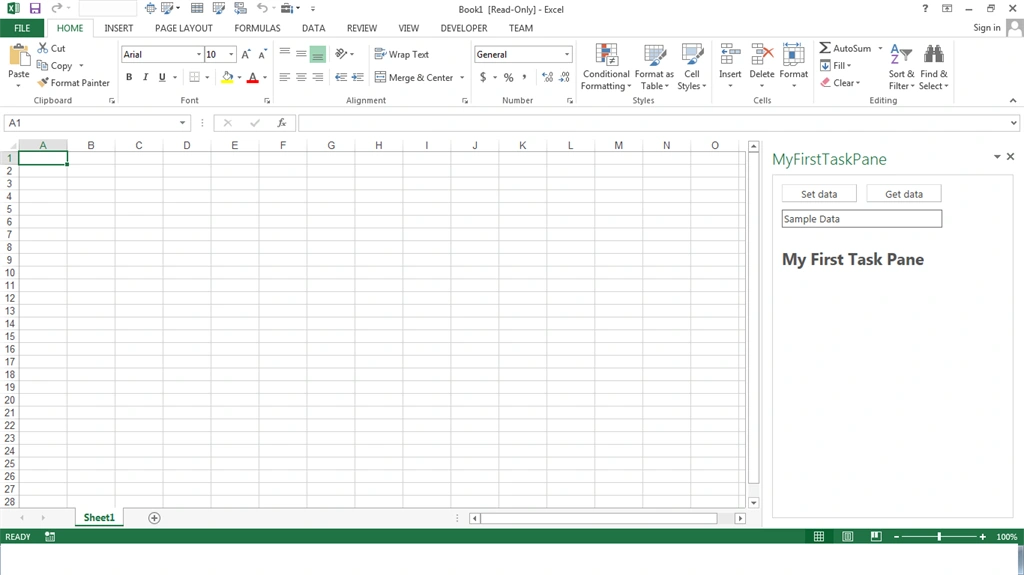Toggle Bold formatting

[x=129, y=77]
